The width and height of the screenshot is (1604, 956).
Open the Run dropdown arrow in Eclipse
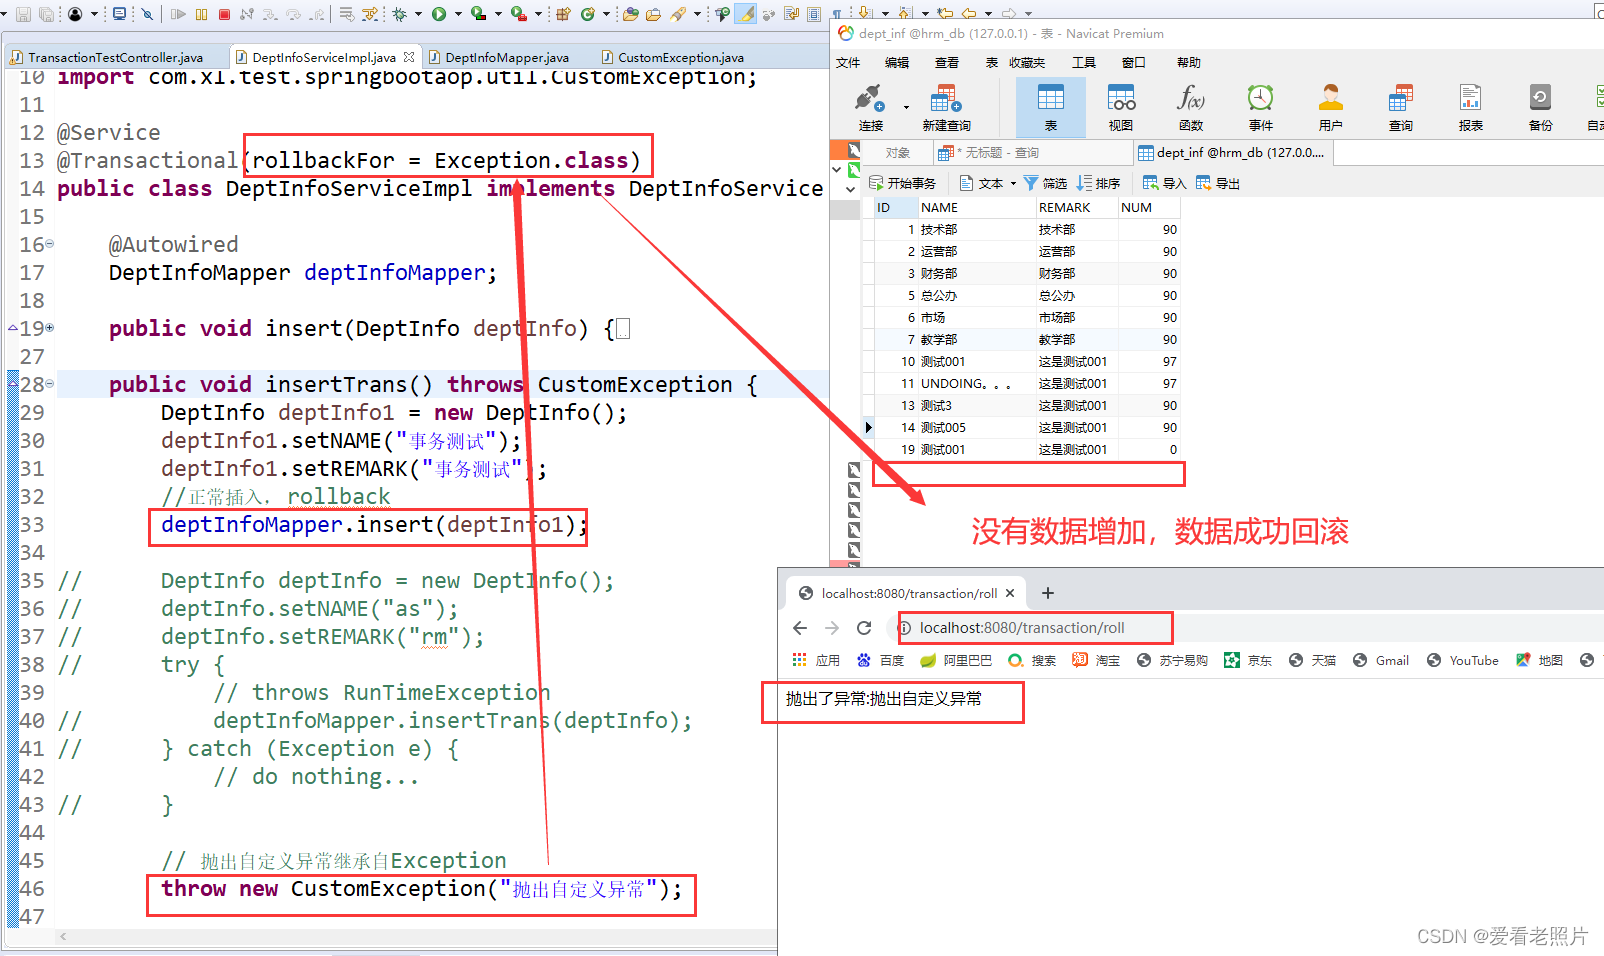[x=458, y=14]
